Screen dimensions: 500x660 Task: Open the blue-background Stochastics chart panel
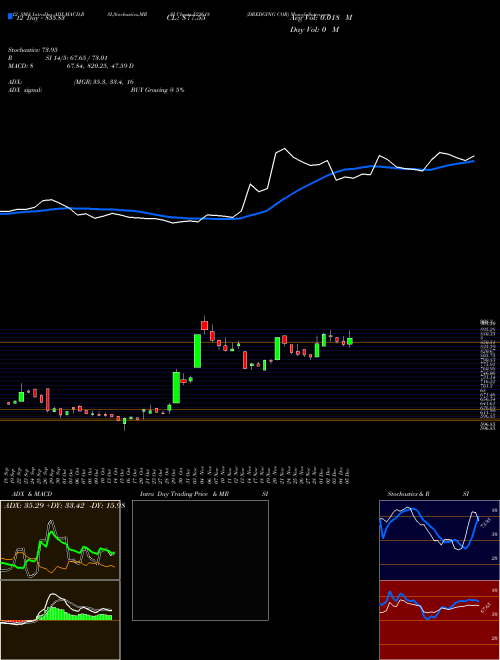439,540
